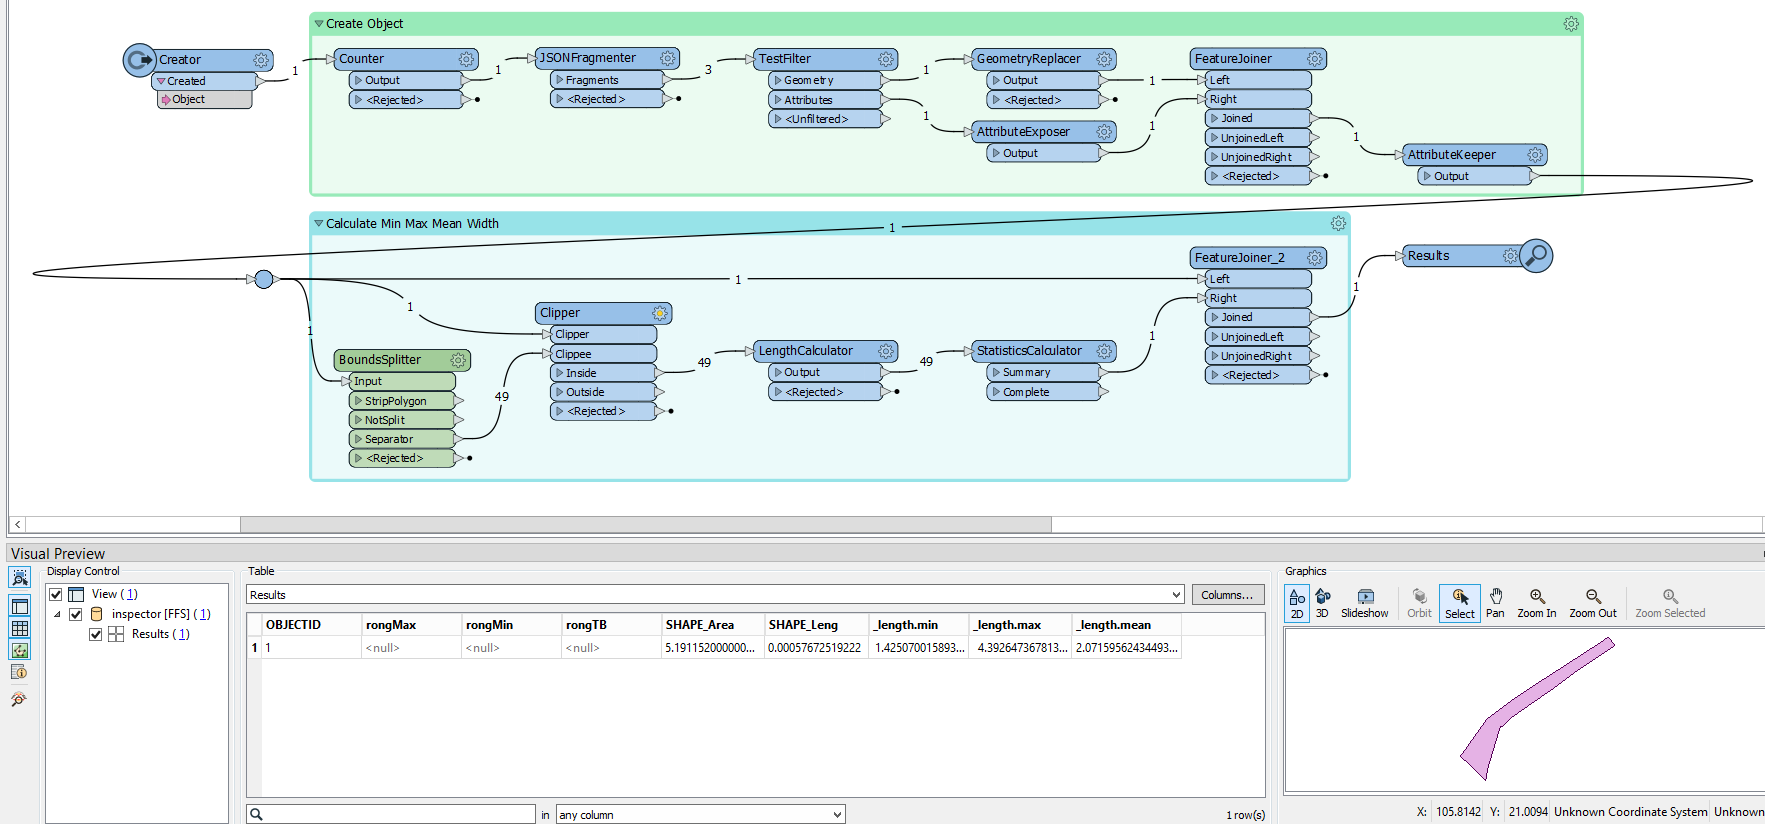Open AttributeKeeper parameters gear icon
The width and height of the screenshot is (1765, 824).
tap(1536, 155)
